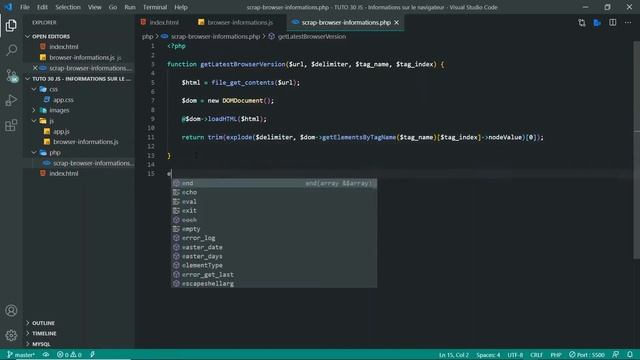Open the Help menu
Viewport: 640px width, 360px height.
coord(181,7)
